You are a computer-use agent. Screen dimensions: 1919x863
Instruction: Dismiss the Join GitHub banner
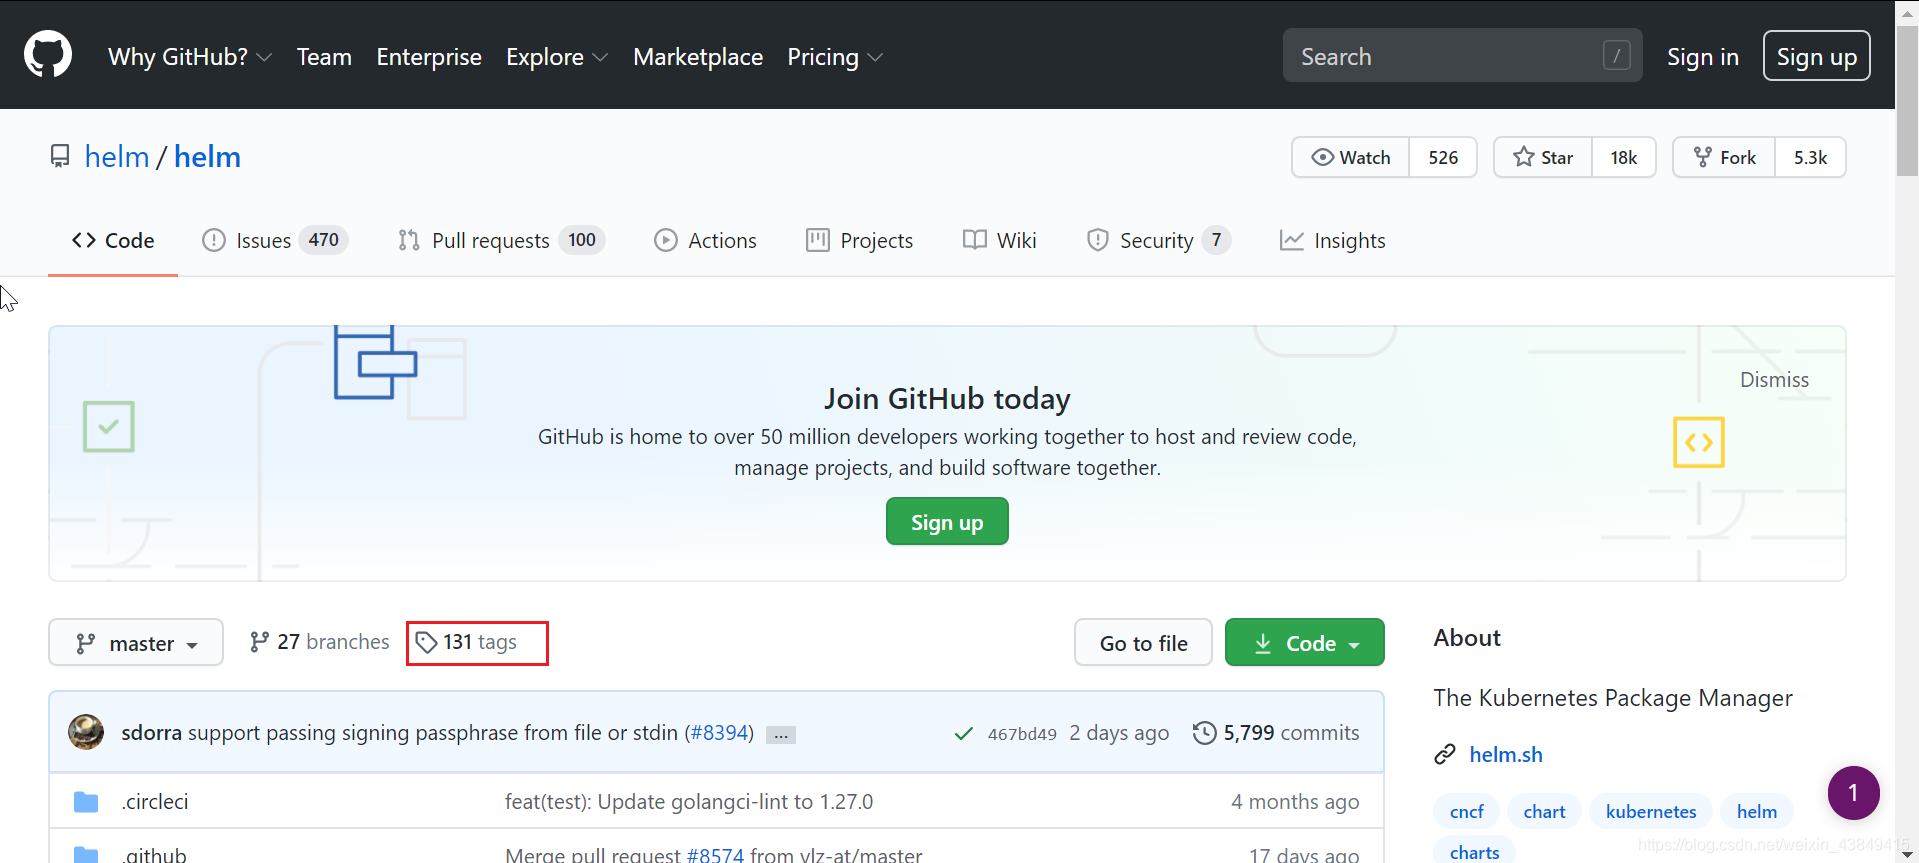(1774, 380)
